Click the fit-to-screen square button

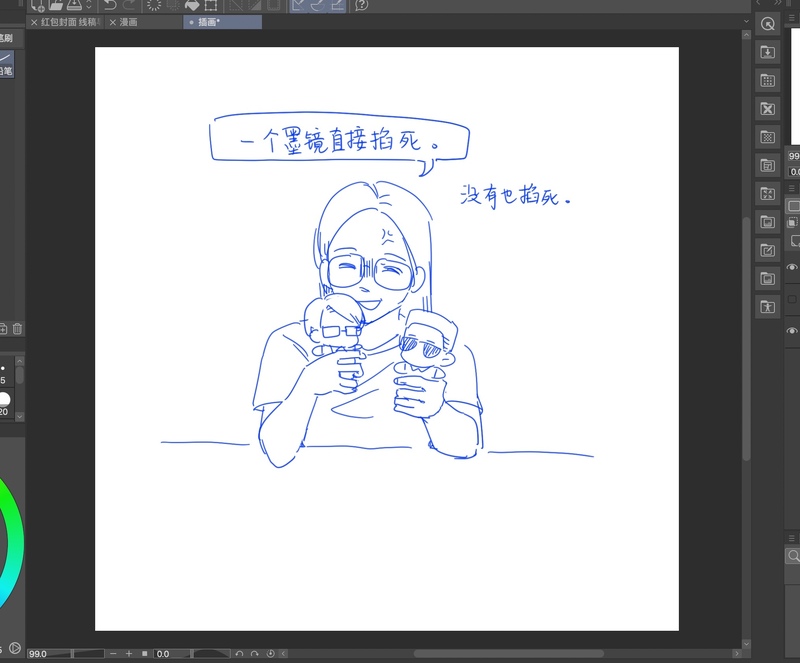[144, 653]
